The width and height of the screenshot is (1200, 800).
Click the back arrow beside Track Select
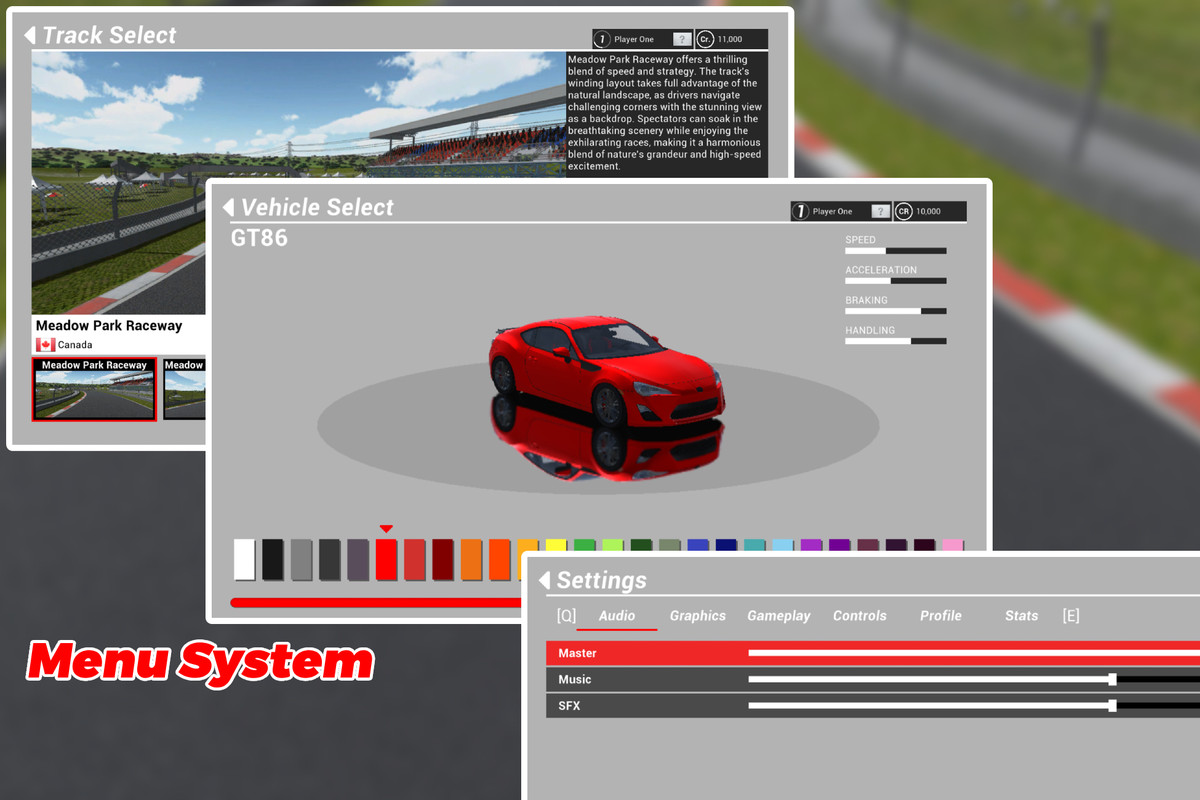point(30,35)
